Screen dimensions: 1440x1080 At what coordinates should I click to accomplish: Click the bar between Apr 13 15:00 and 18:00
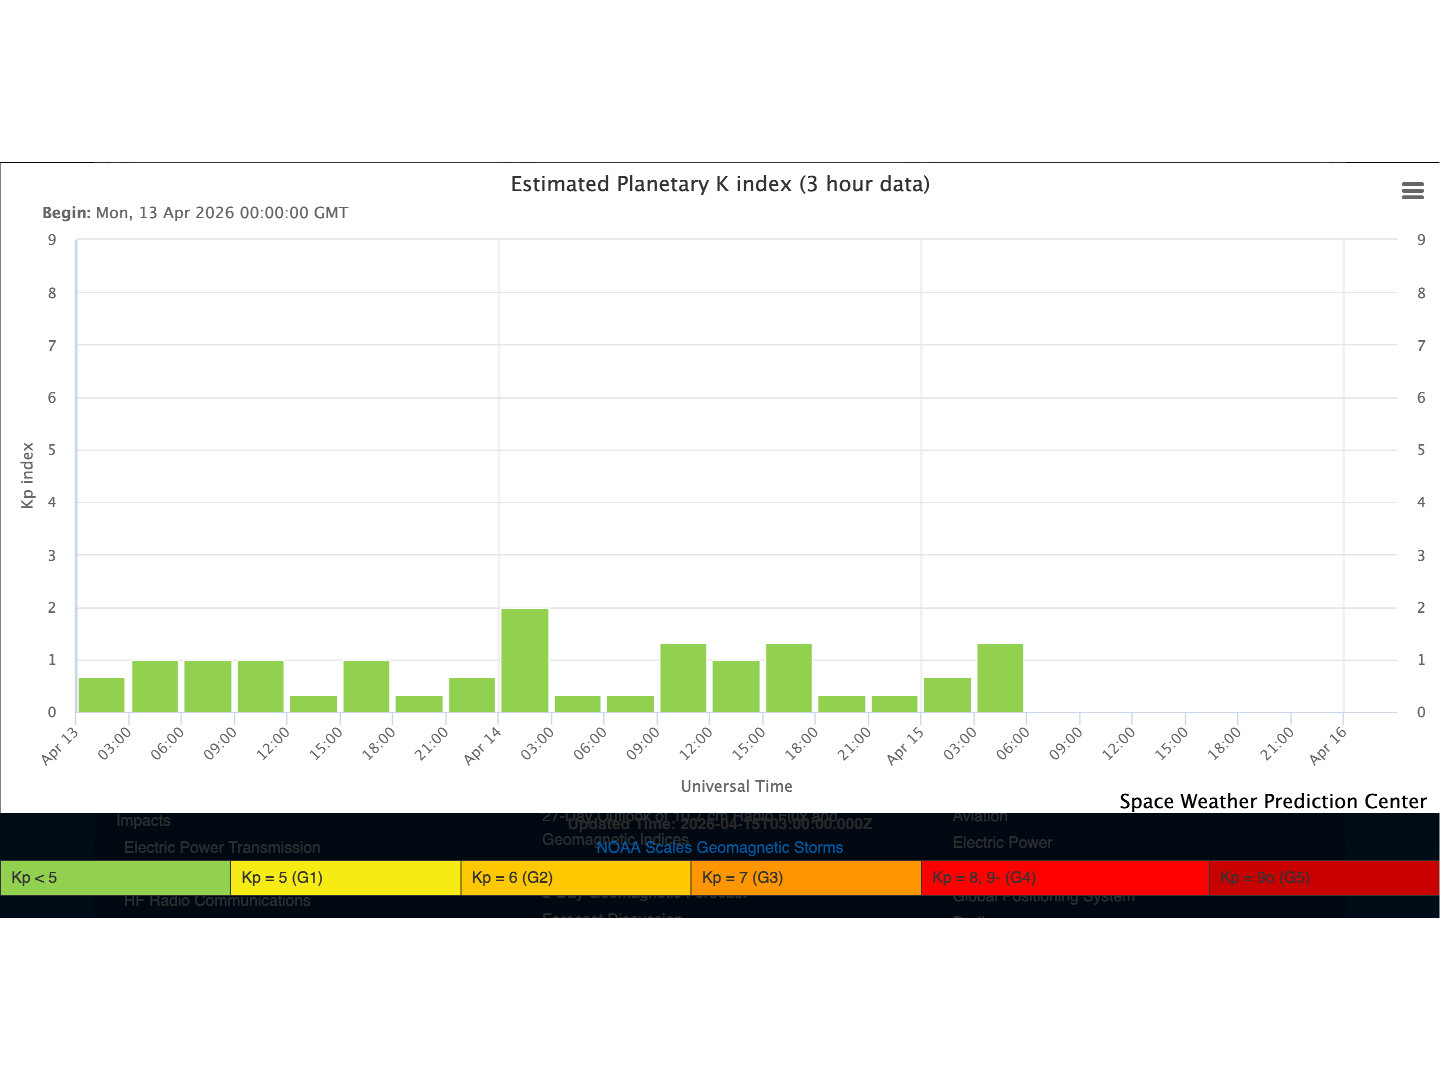(366, 686)
